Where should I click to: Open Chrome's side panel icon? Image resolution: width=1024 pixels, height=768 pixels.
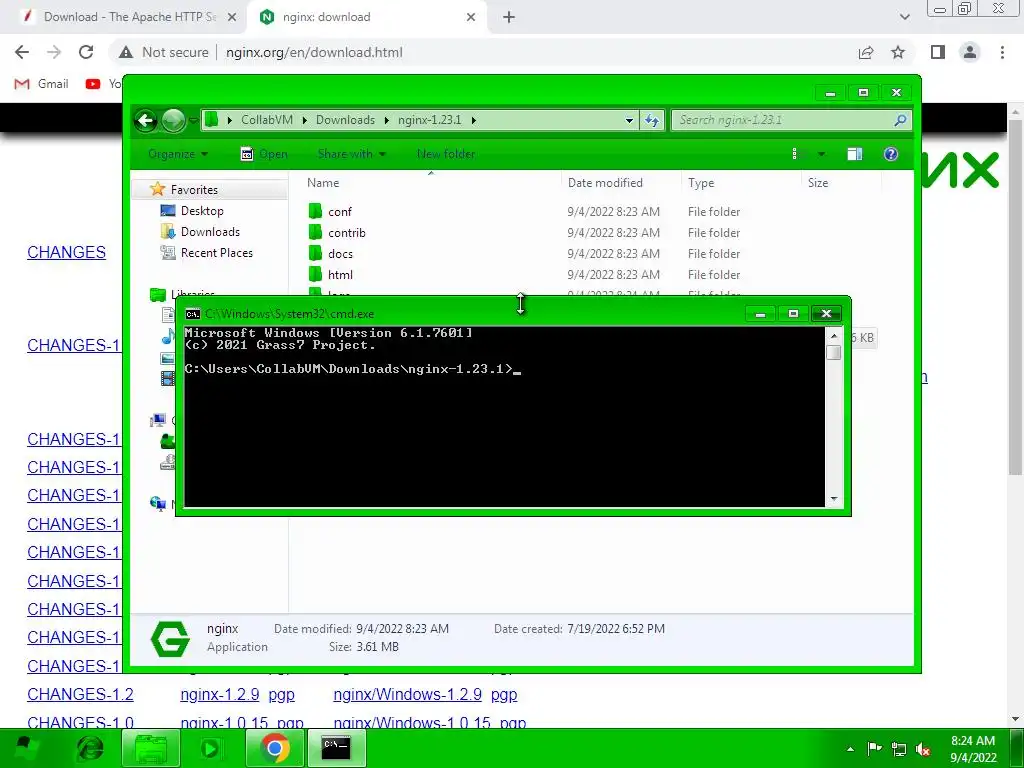point(938,52)
